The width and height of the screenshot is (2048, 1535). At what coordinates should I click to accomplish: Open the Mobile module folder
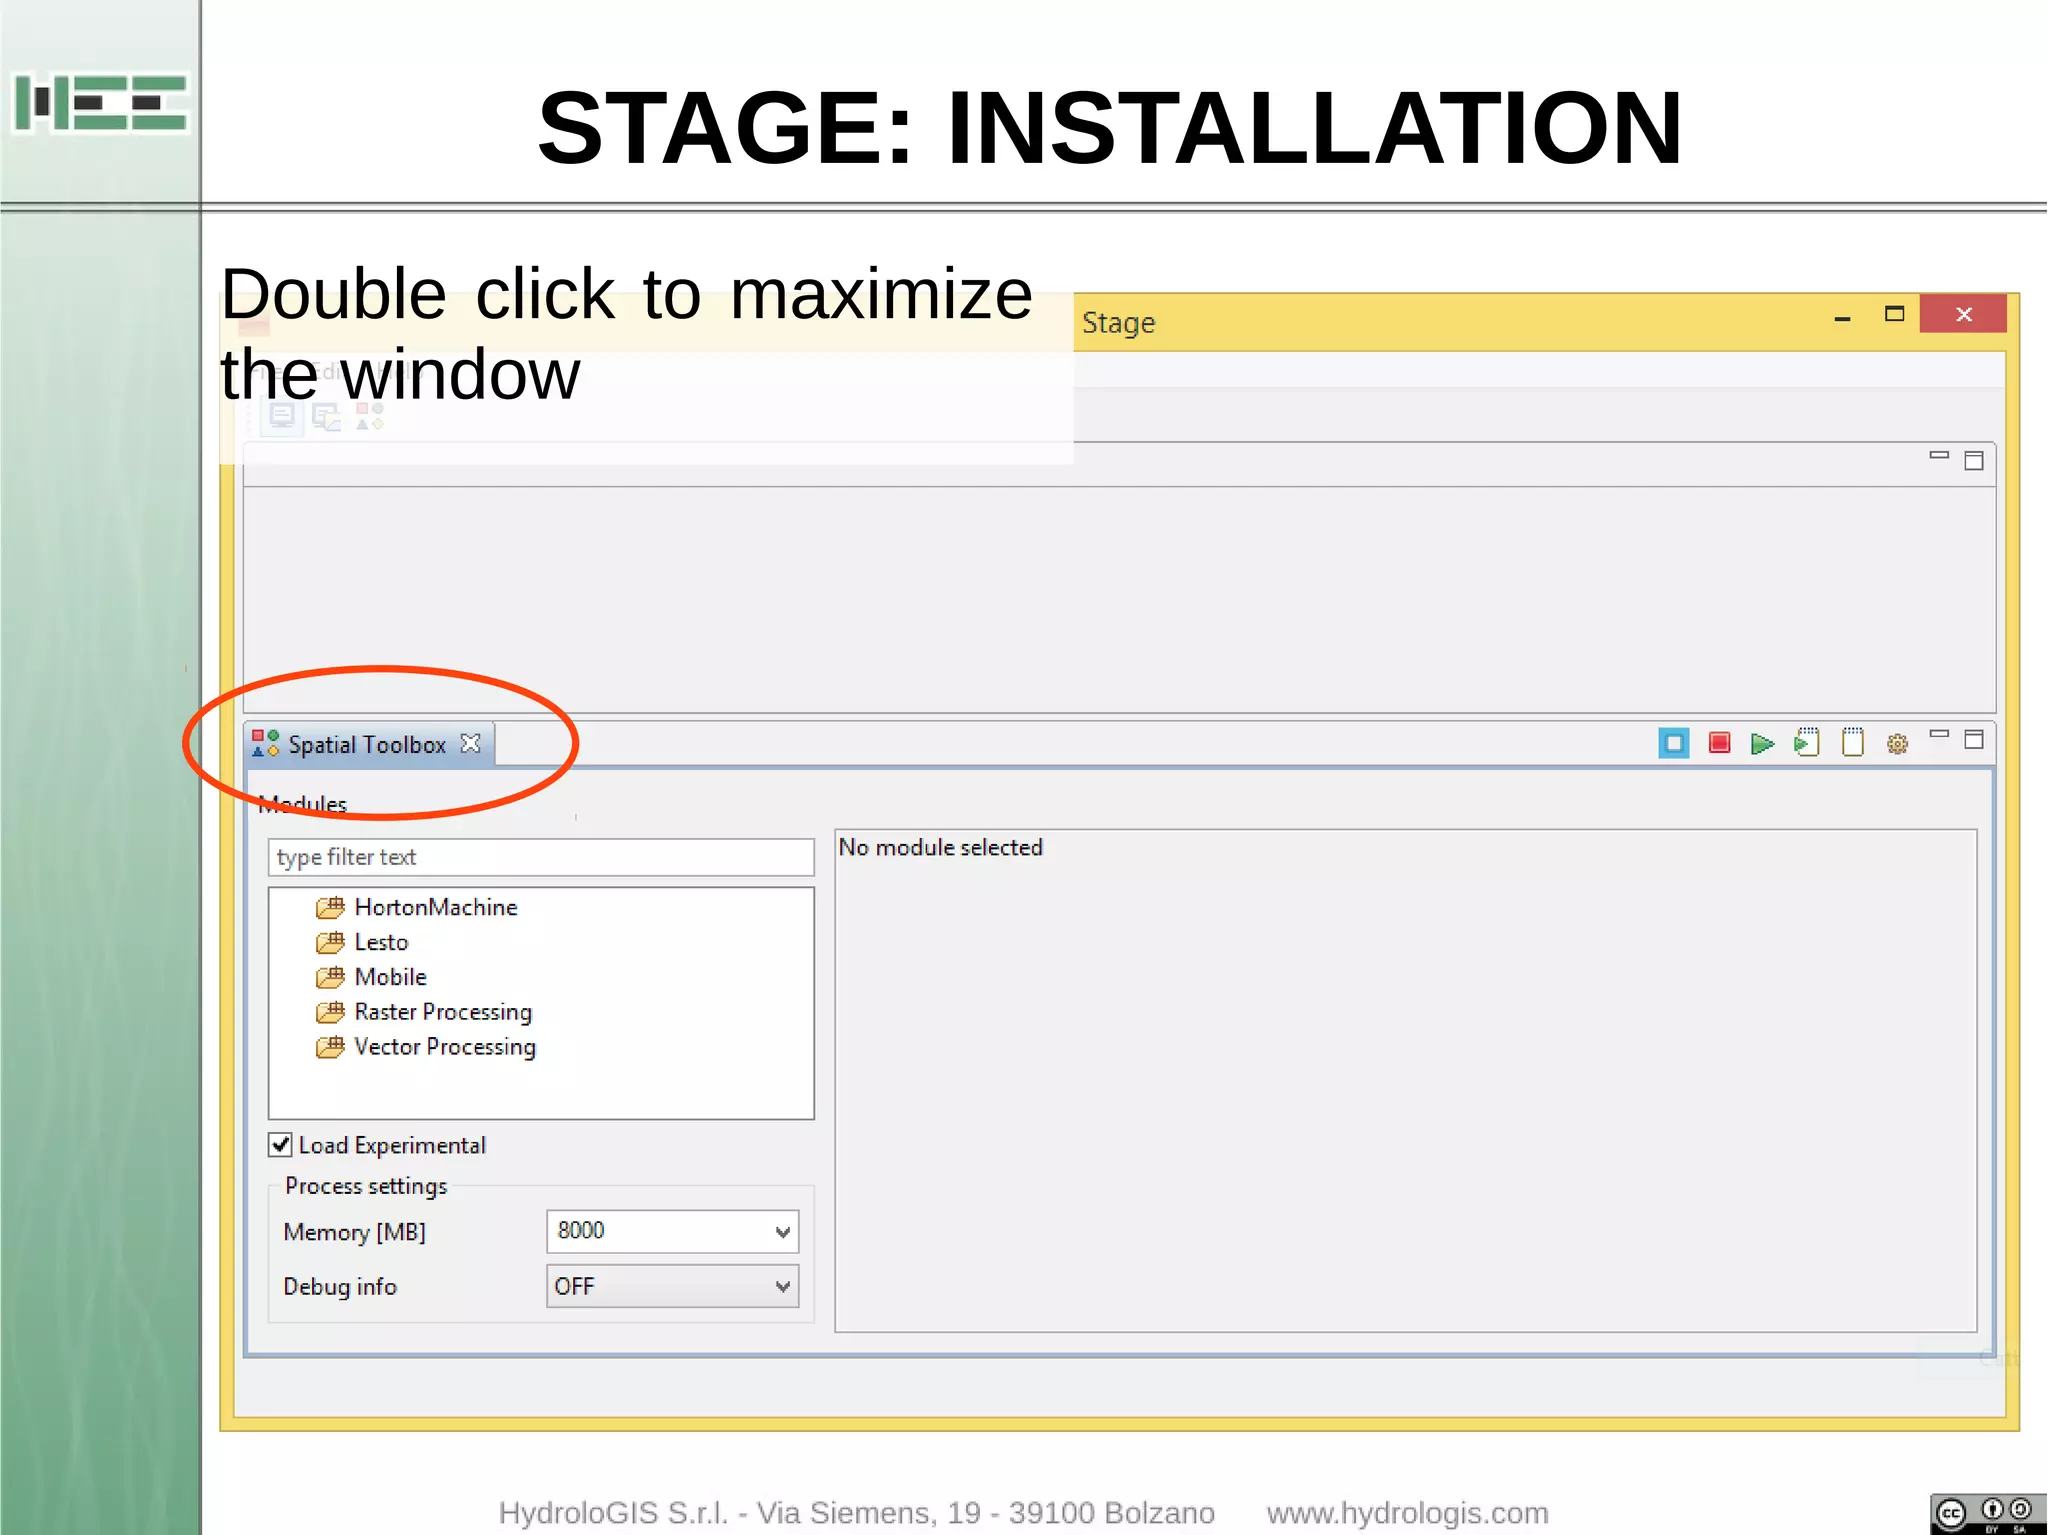[390, 977]
